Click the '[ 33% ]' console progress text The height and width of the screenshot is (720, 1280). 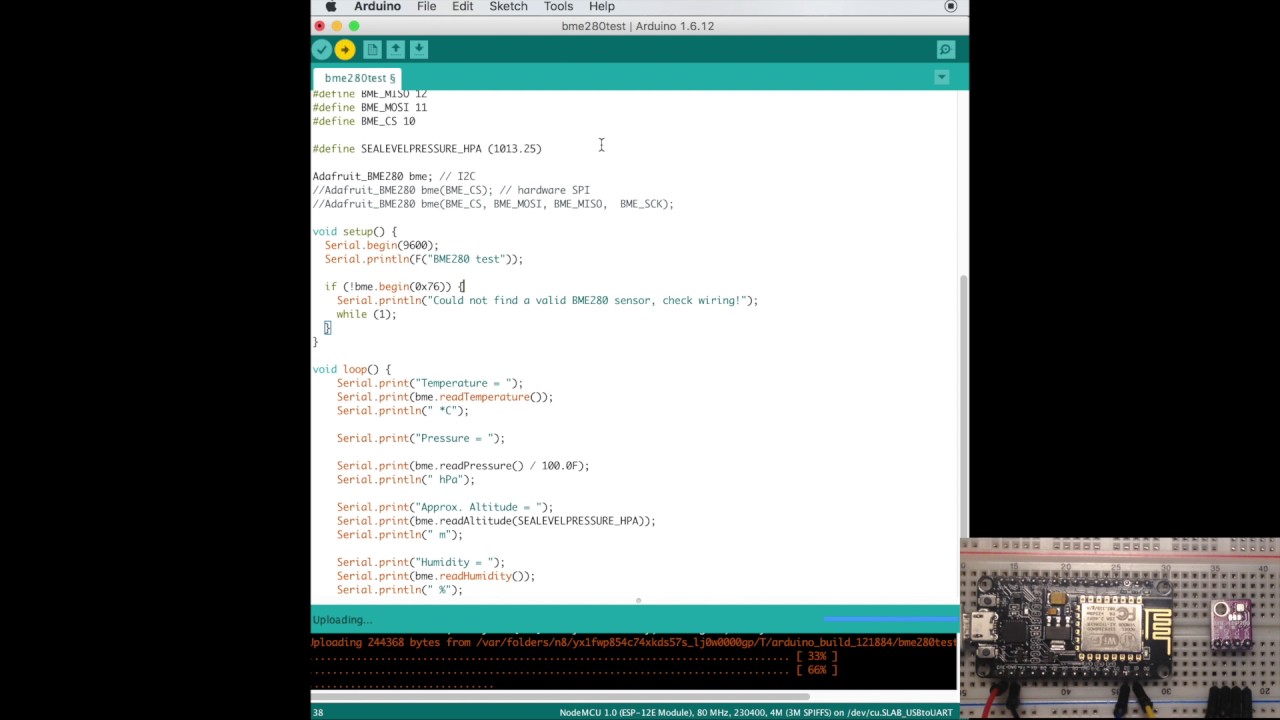point(816,657)
